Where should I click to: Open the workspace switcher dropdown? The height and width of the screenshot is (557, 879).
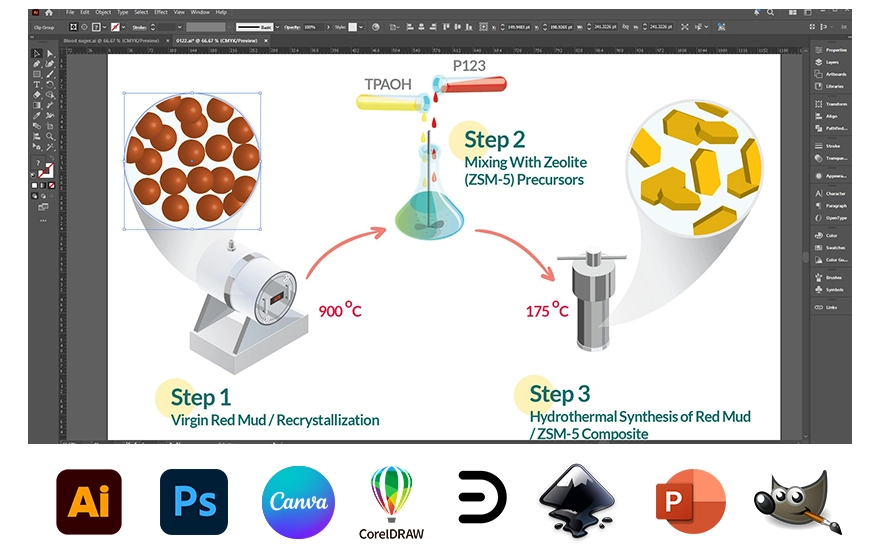click(808, 12)
